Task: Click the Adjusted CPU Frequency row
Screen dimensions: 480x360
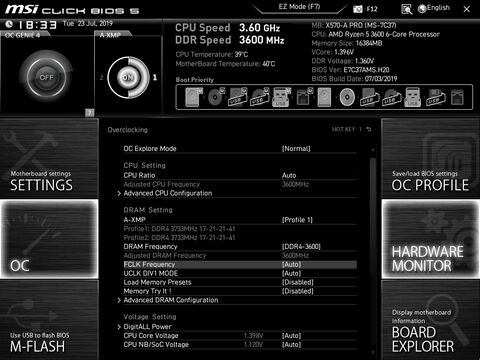Action: 240,184
